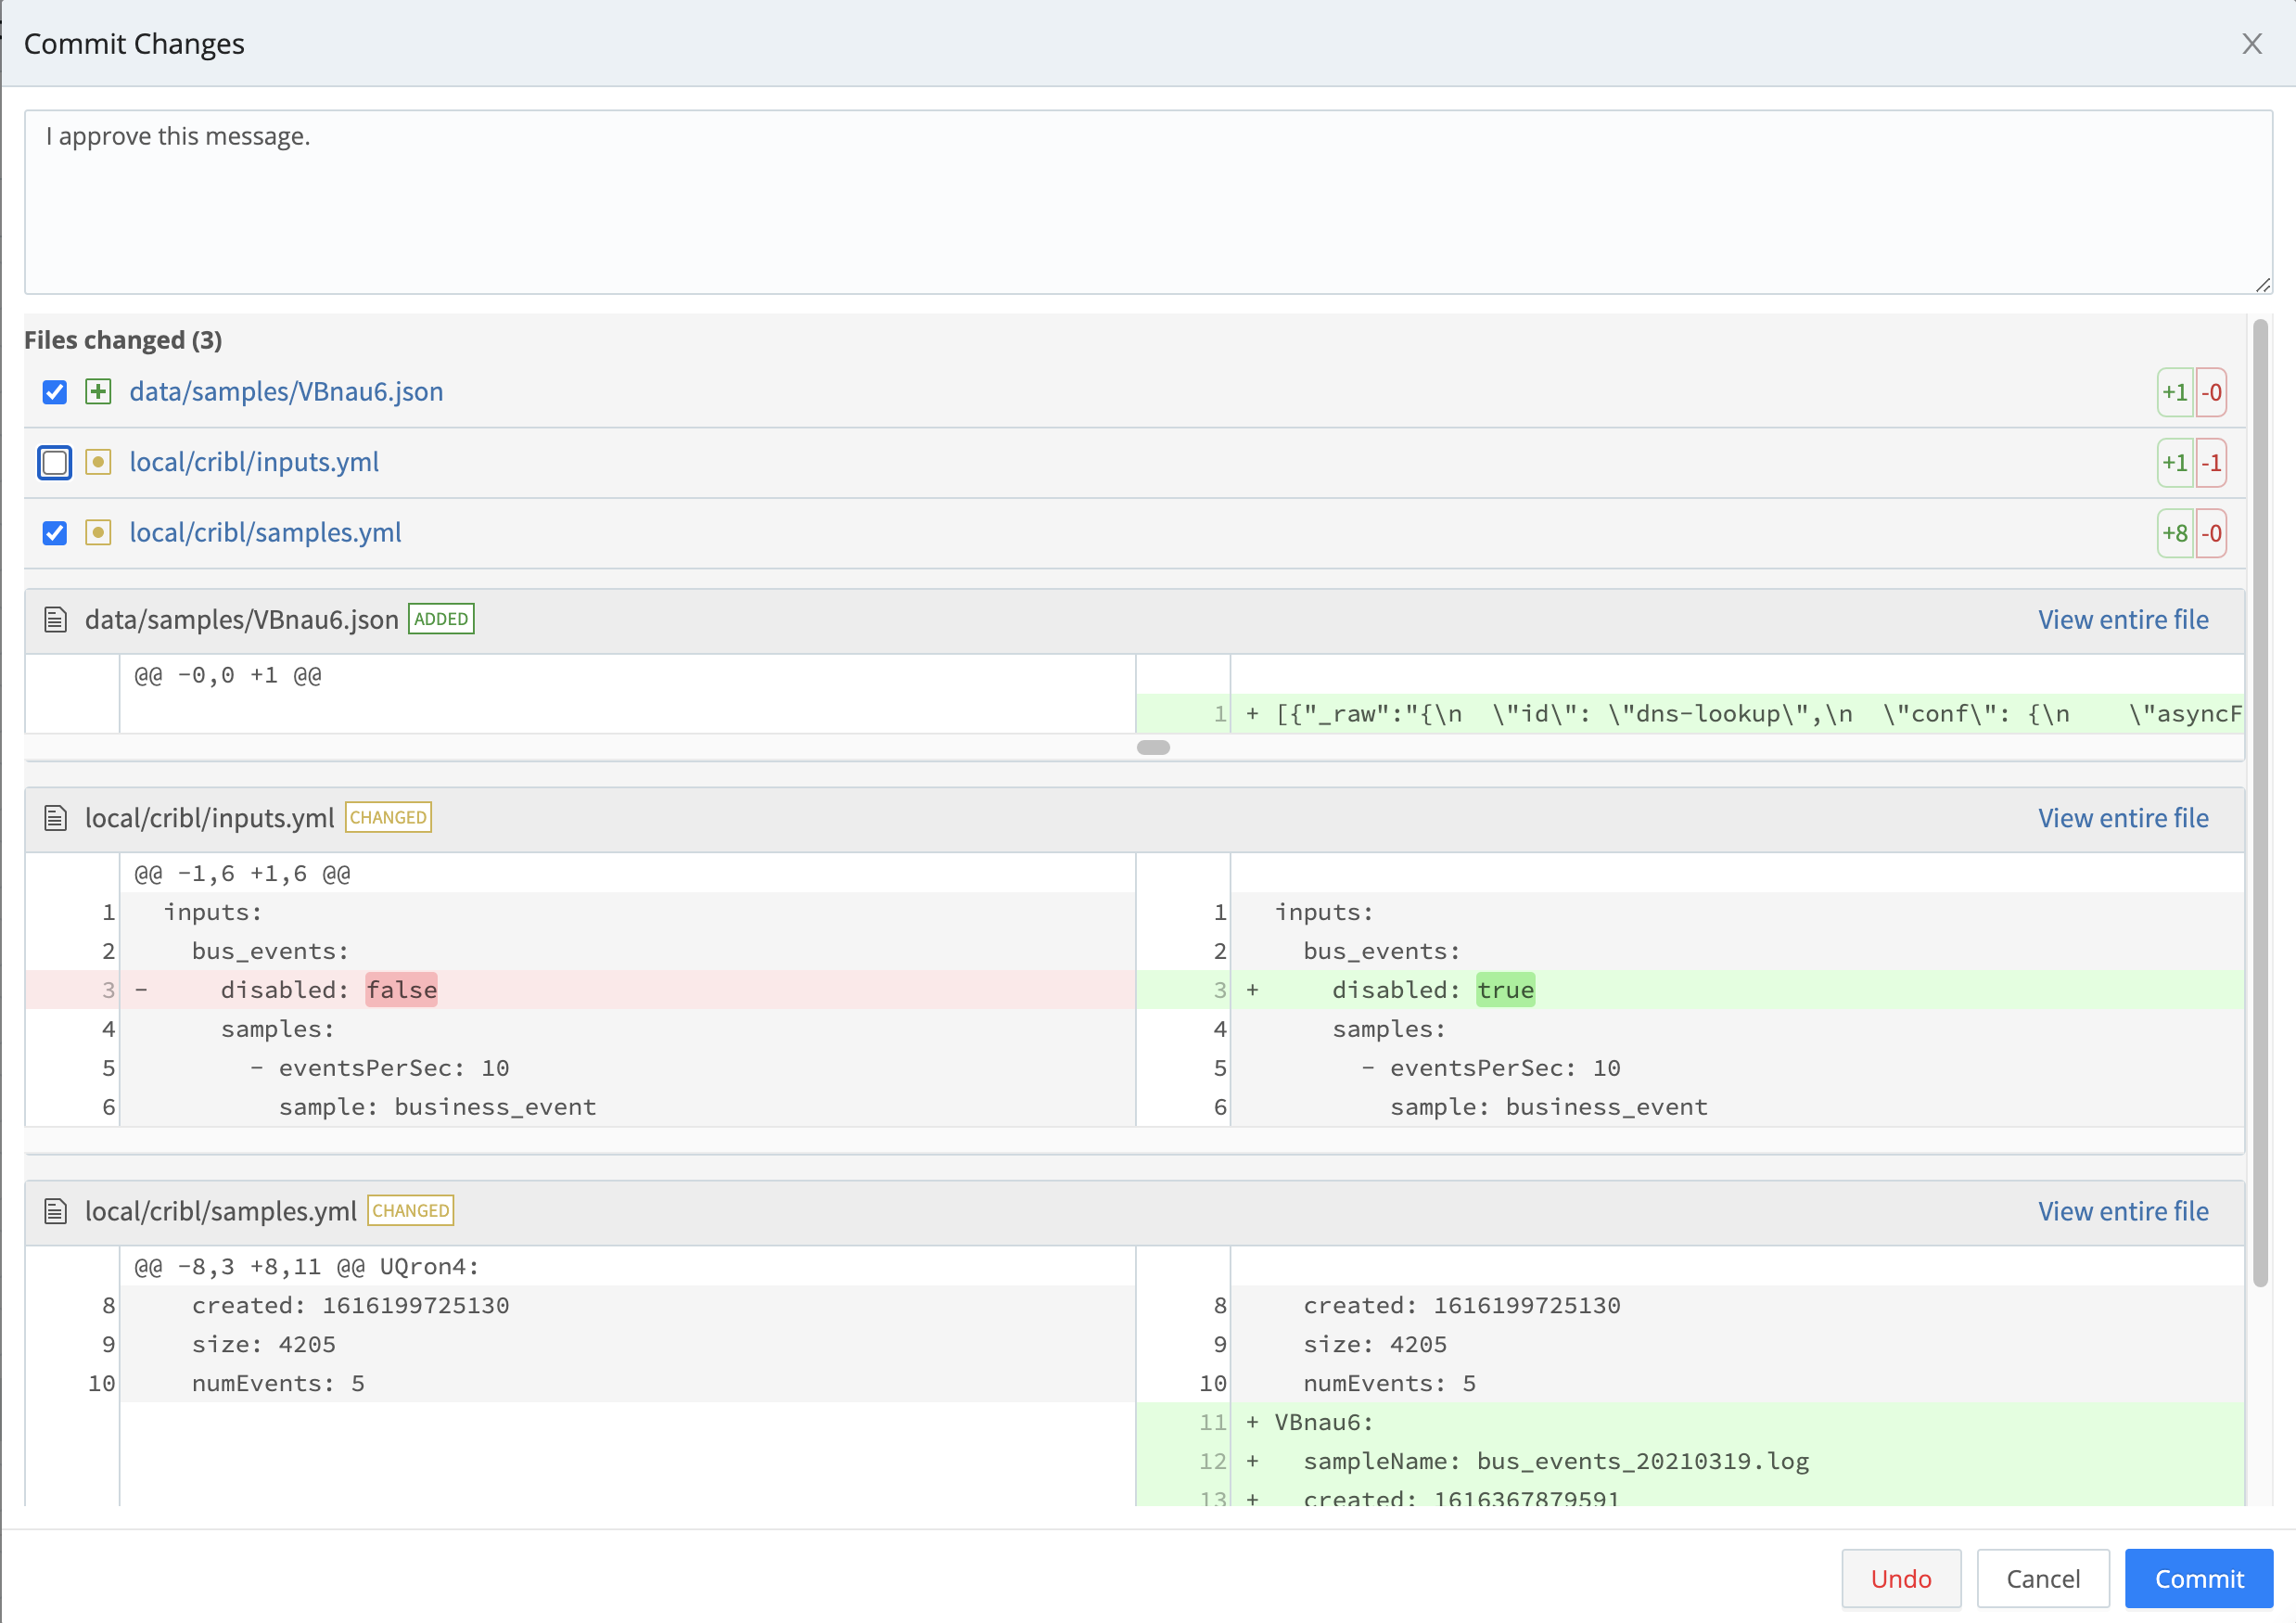Click the CHANGED tag beside inputs.yml

(x=388, y=817)
